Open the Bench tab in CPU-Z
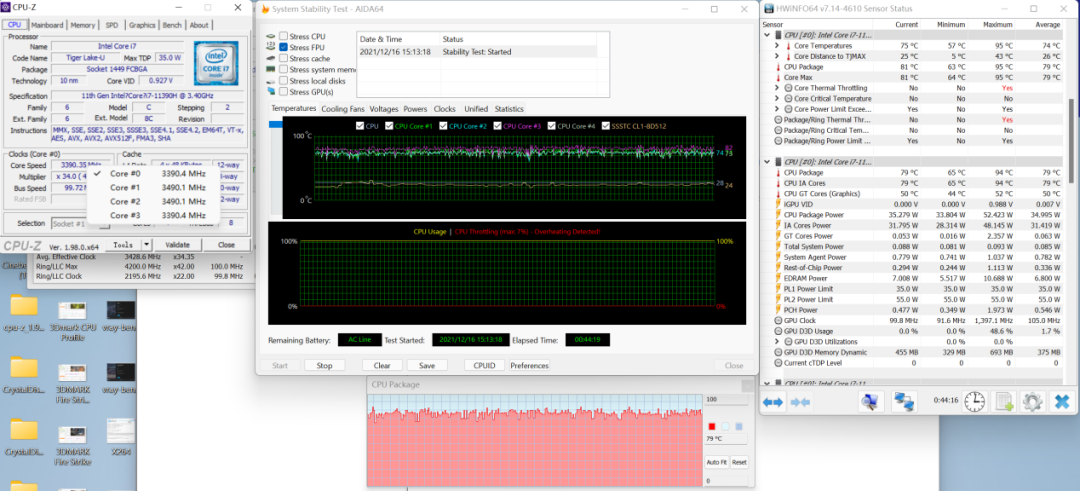This screenshot has height=491, width=1080. [x=172, y=25]
